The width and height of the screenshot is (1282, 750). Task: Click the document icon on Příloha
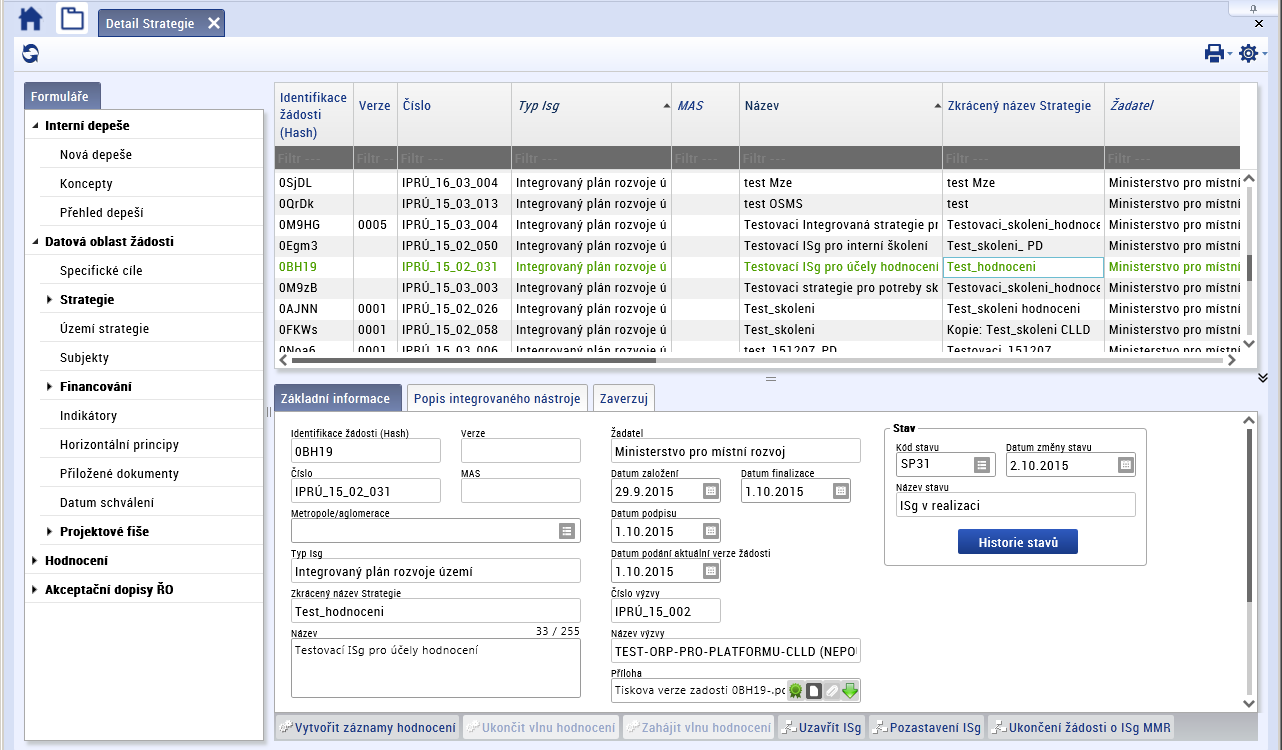(814, 690)
